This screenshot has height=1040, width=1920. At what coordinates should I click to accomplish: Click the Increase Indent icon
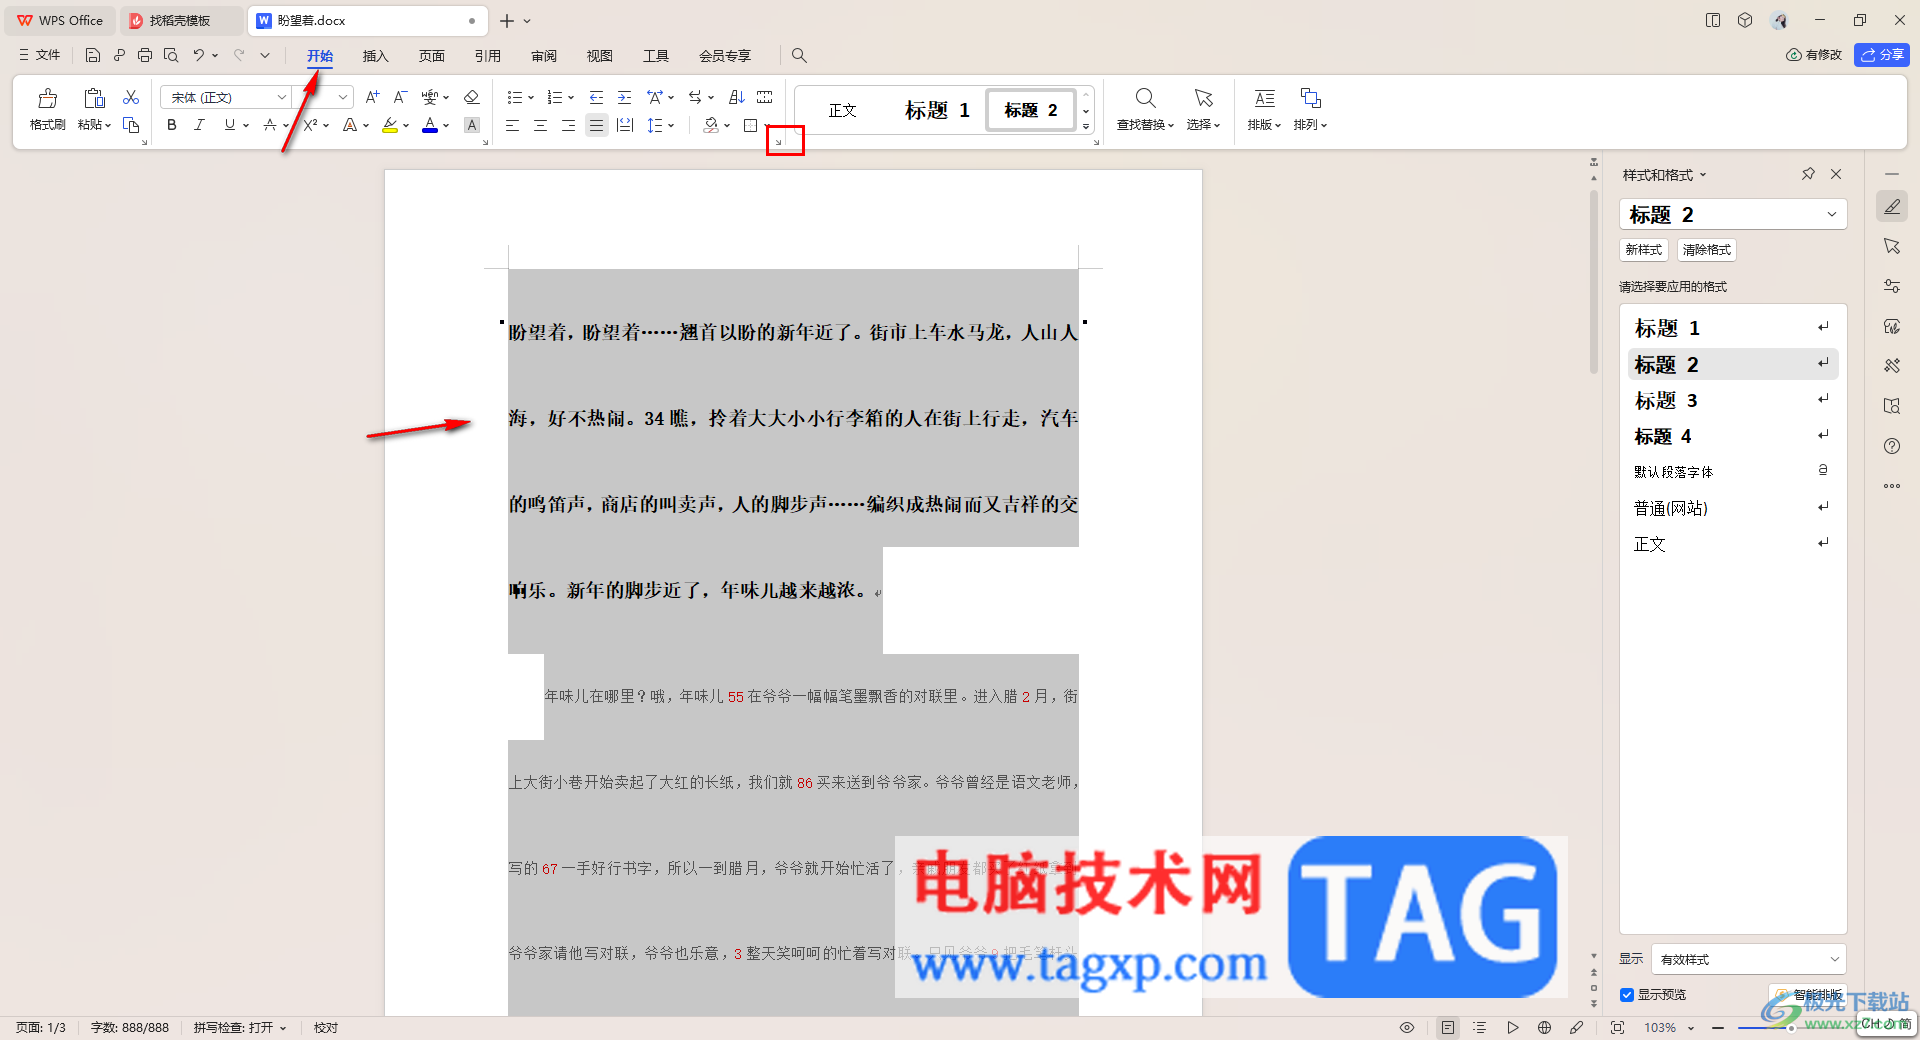(x=625, y=97)
